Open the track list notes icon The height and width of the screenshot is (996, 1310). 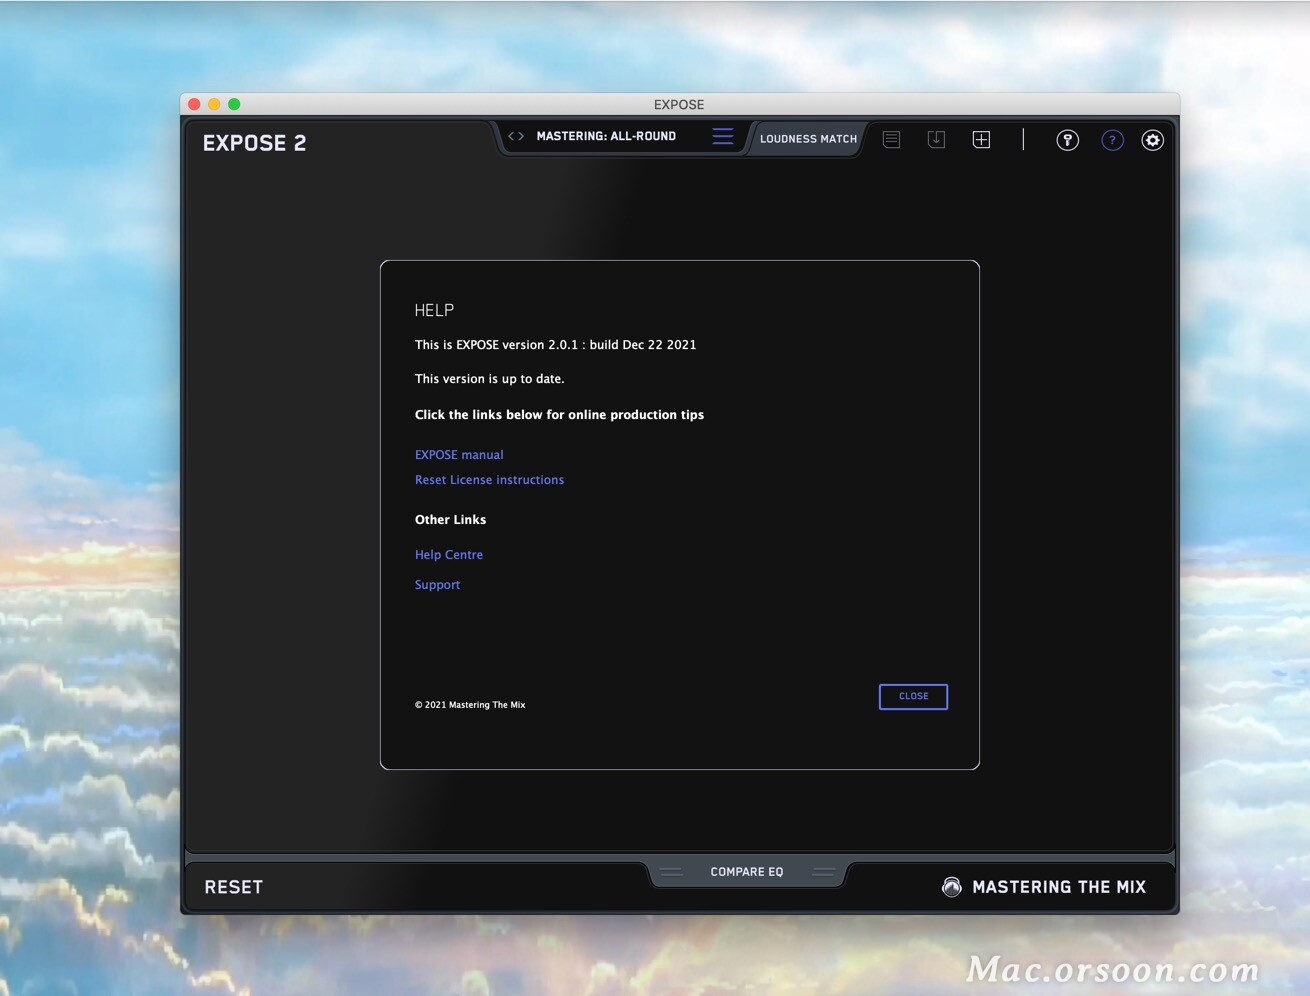891,140
